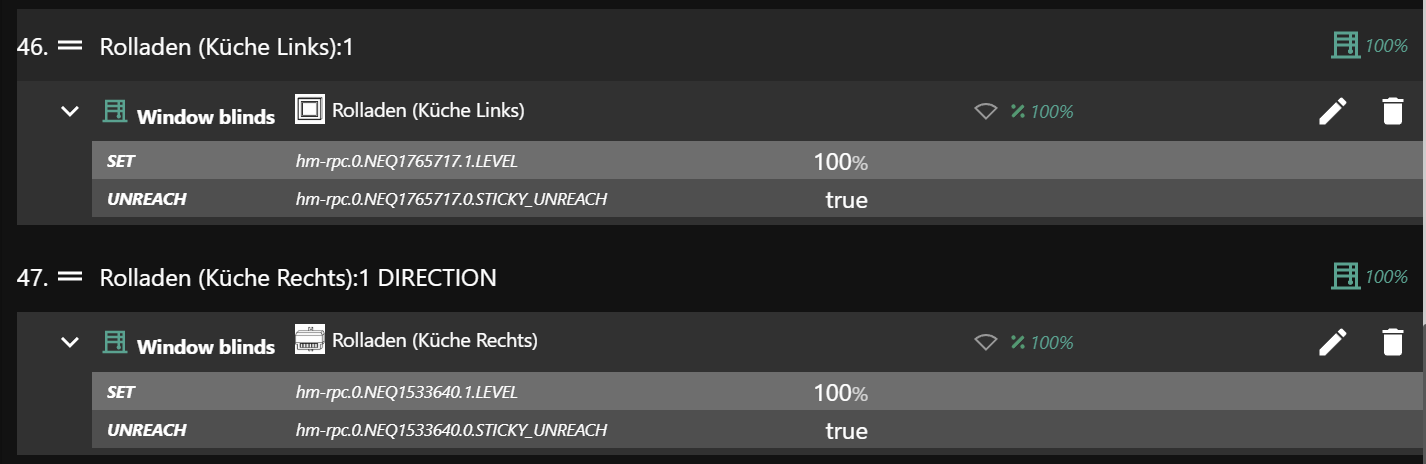The image size is (1426, 464).
Task: Click the Küche Links SET value 100%
Action: 840,162
